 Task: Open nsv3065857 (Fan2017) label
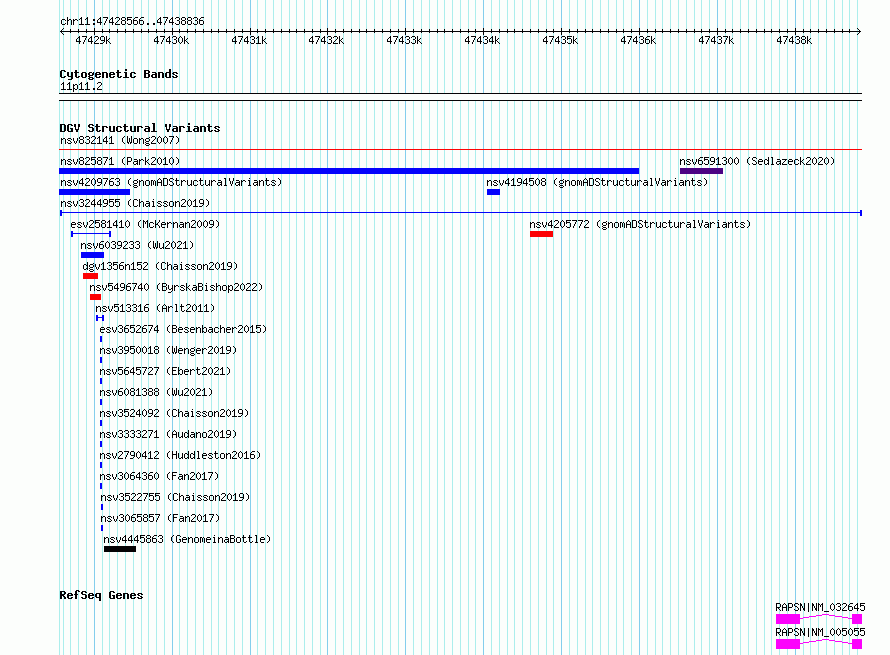pos(160,518)
